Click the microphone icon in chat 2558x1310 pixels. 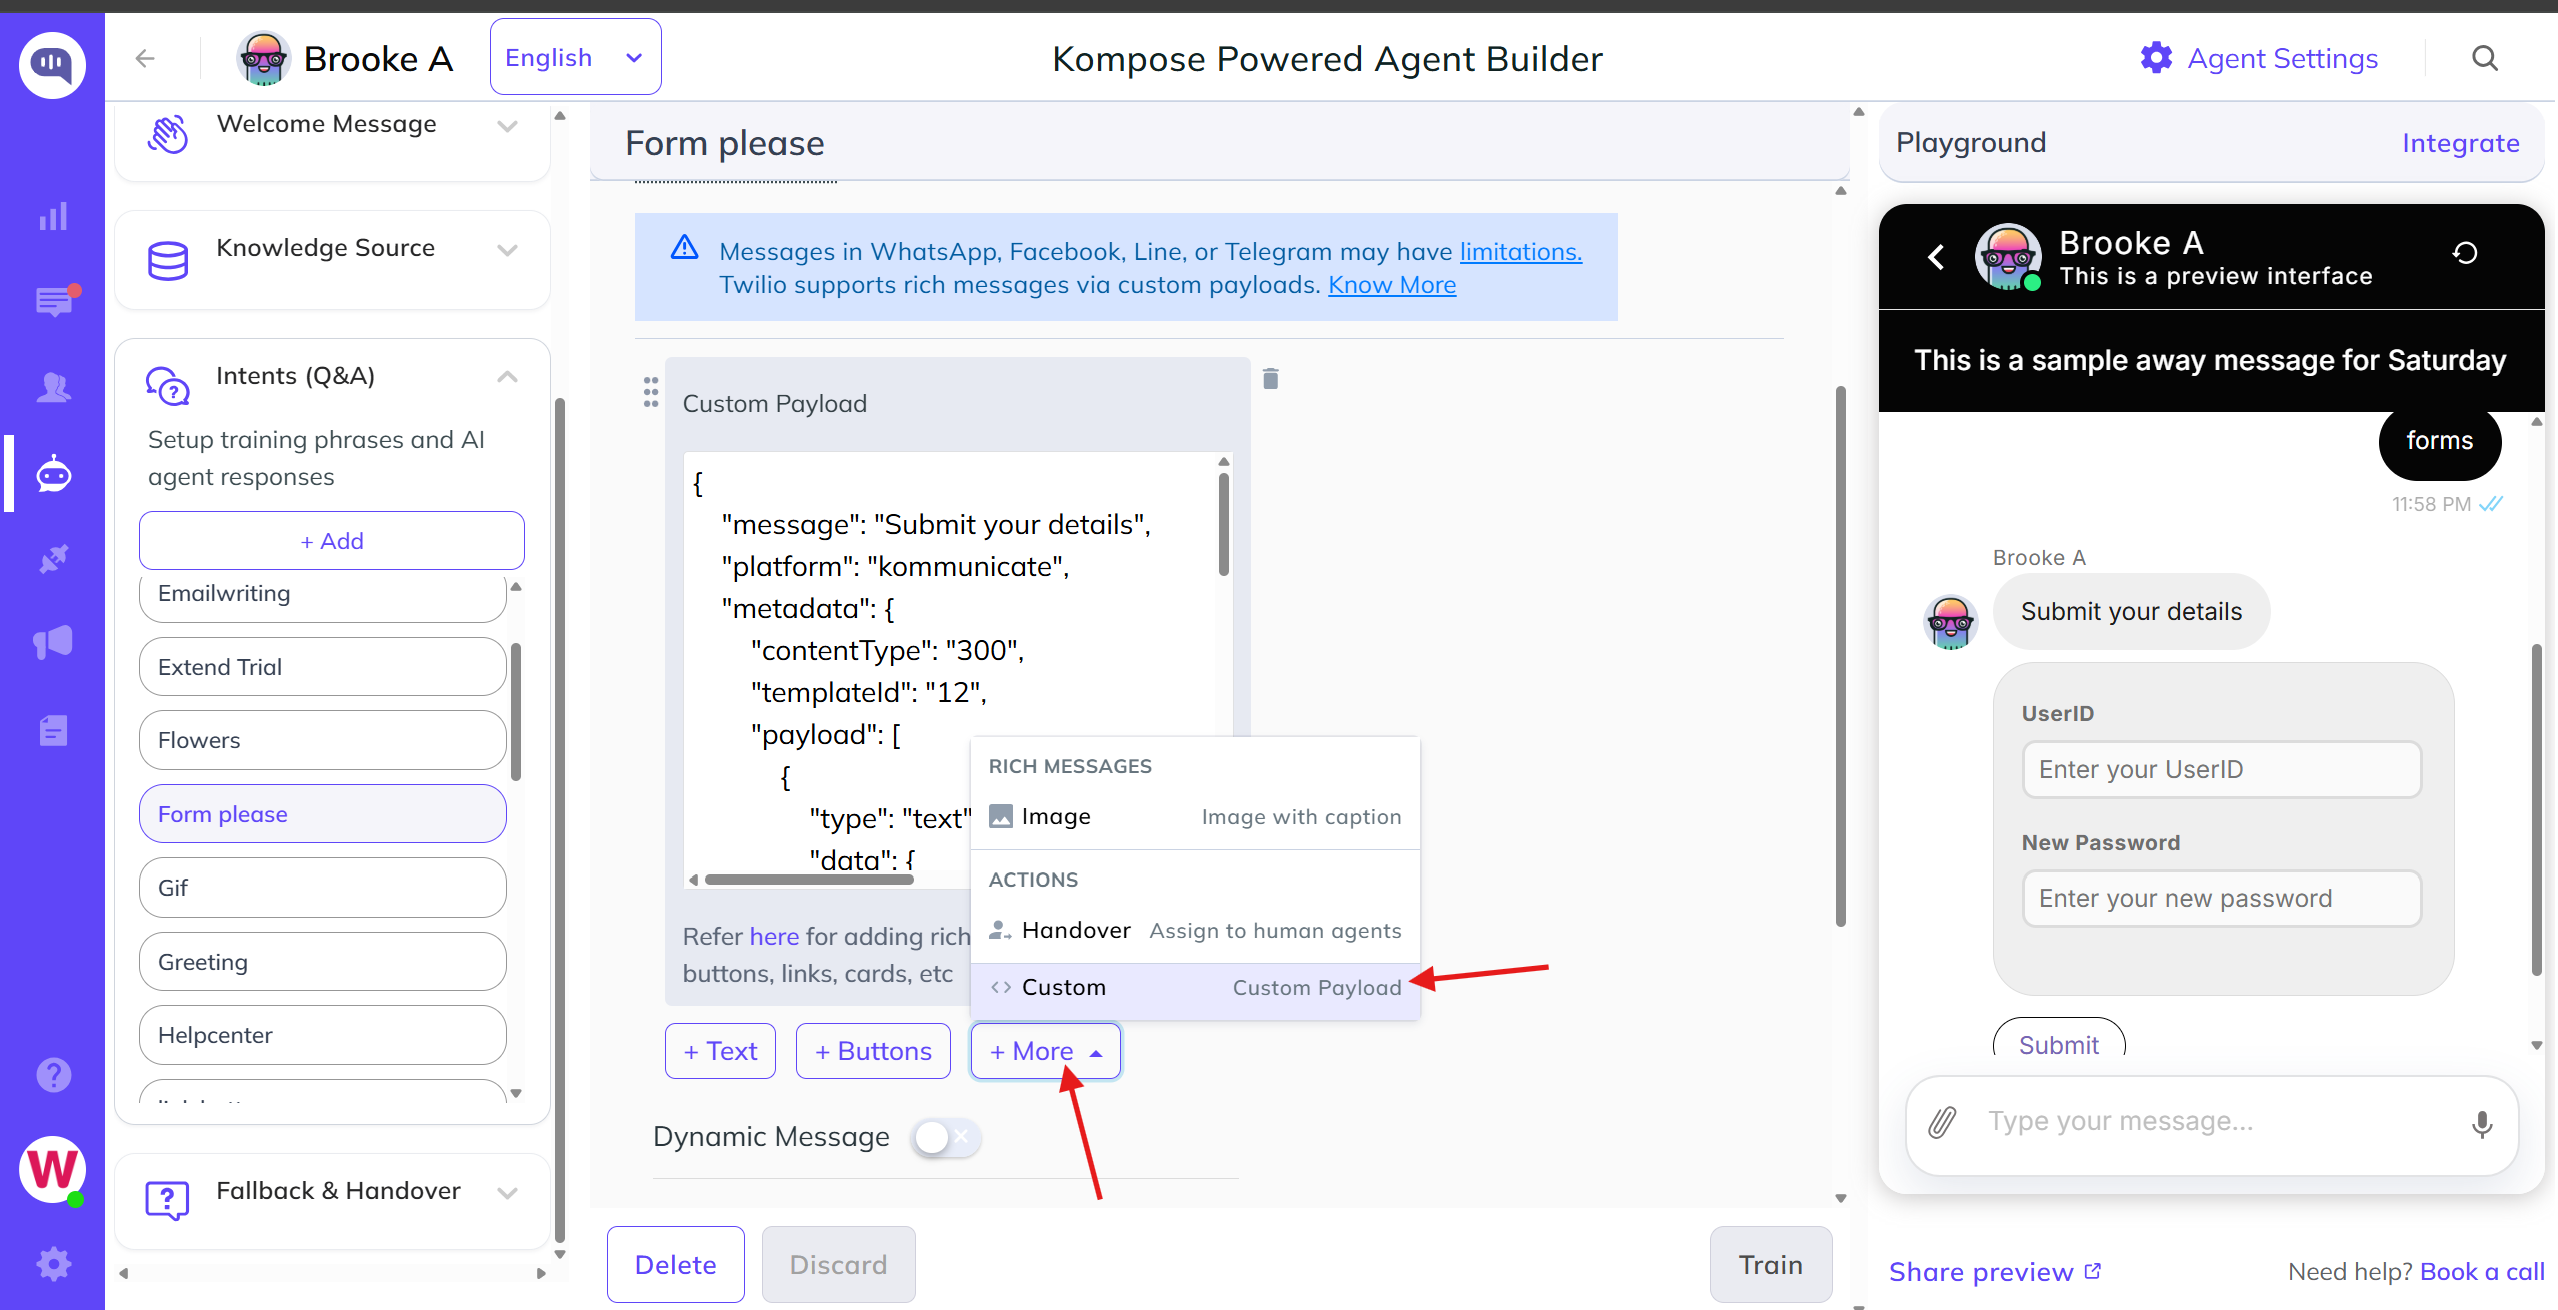click(2481, 1124)
